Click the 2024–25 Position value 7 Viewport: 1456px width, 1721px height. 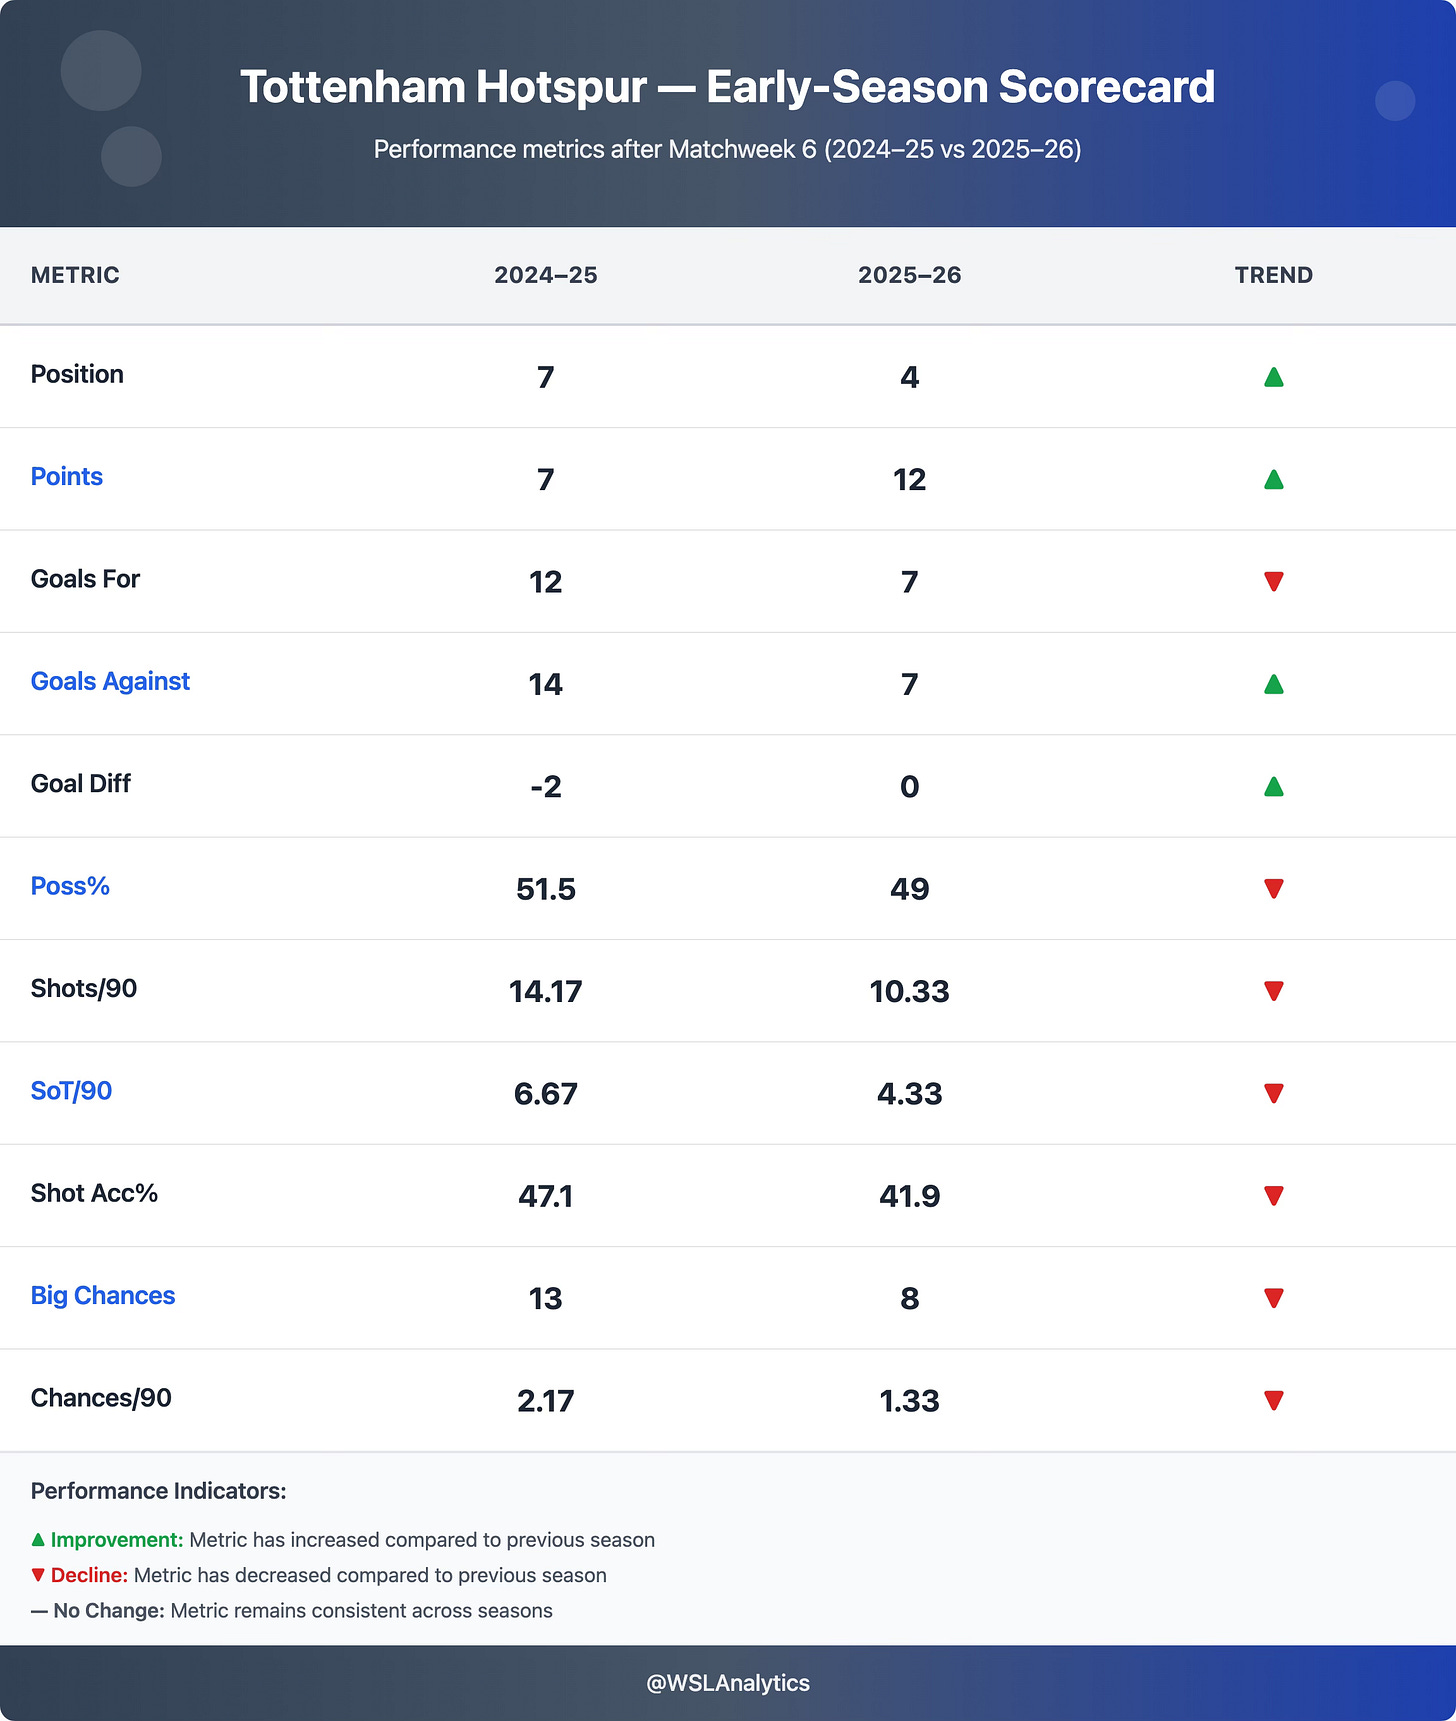coord(546,377)
